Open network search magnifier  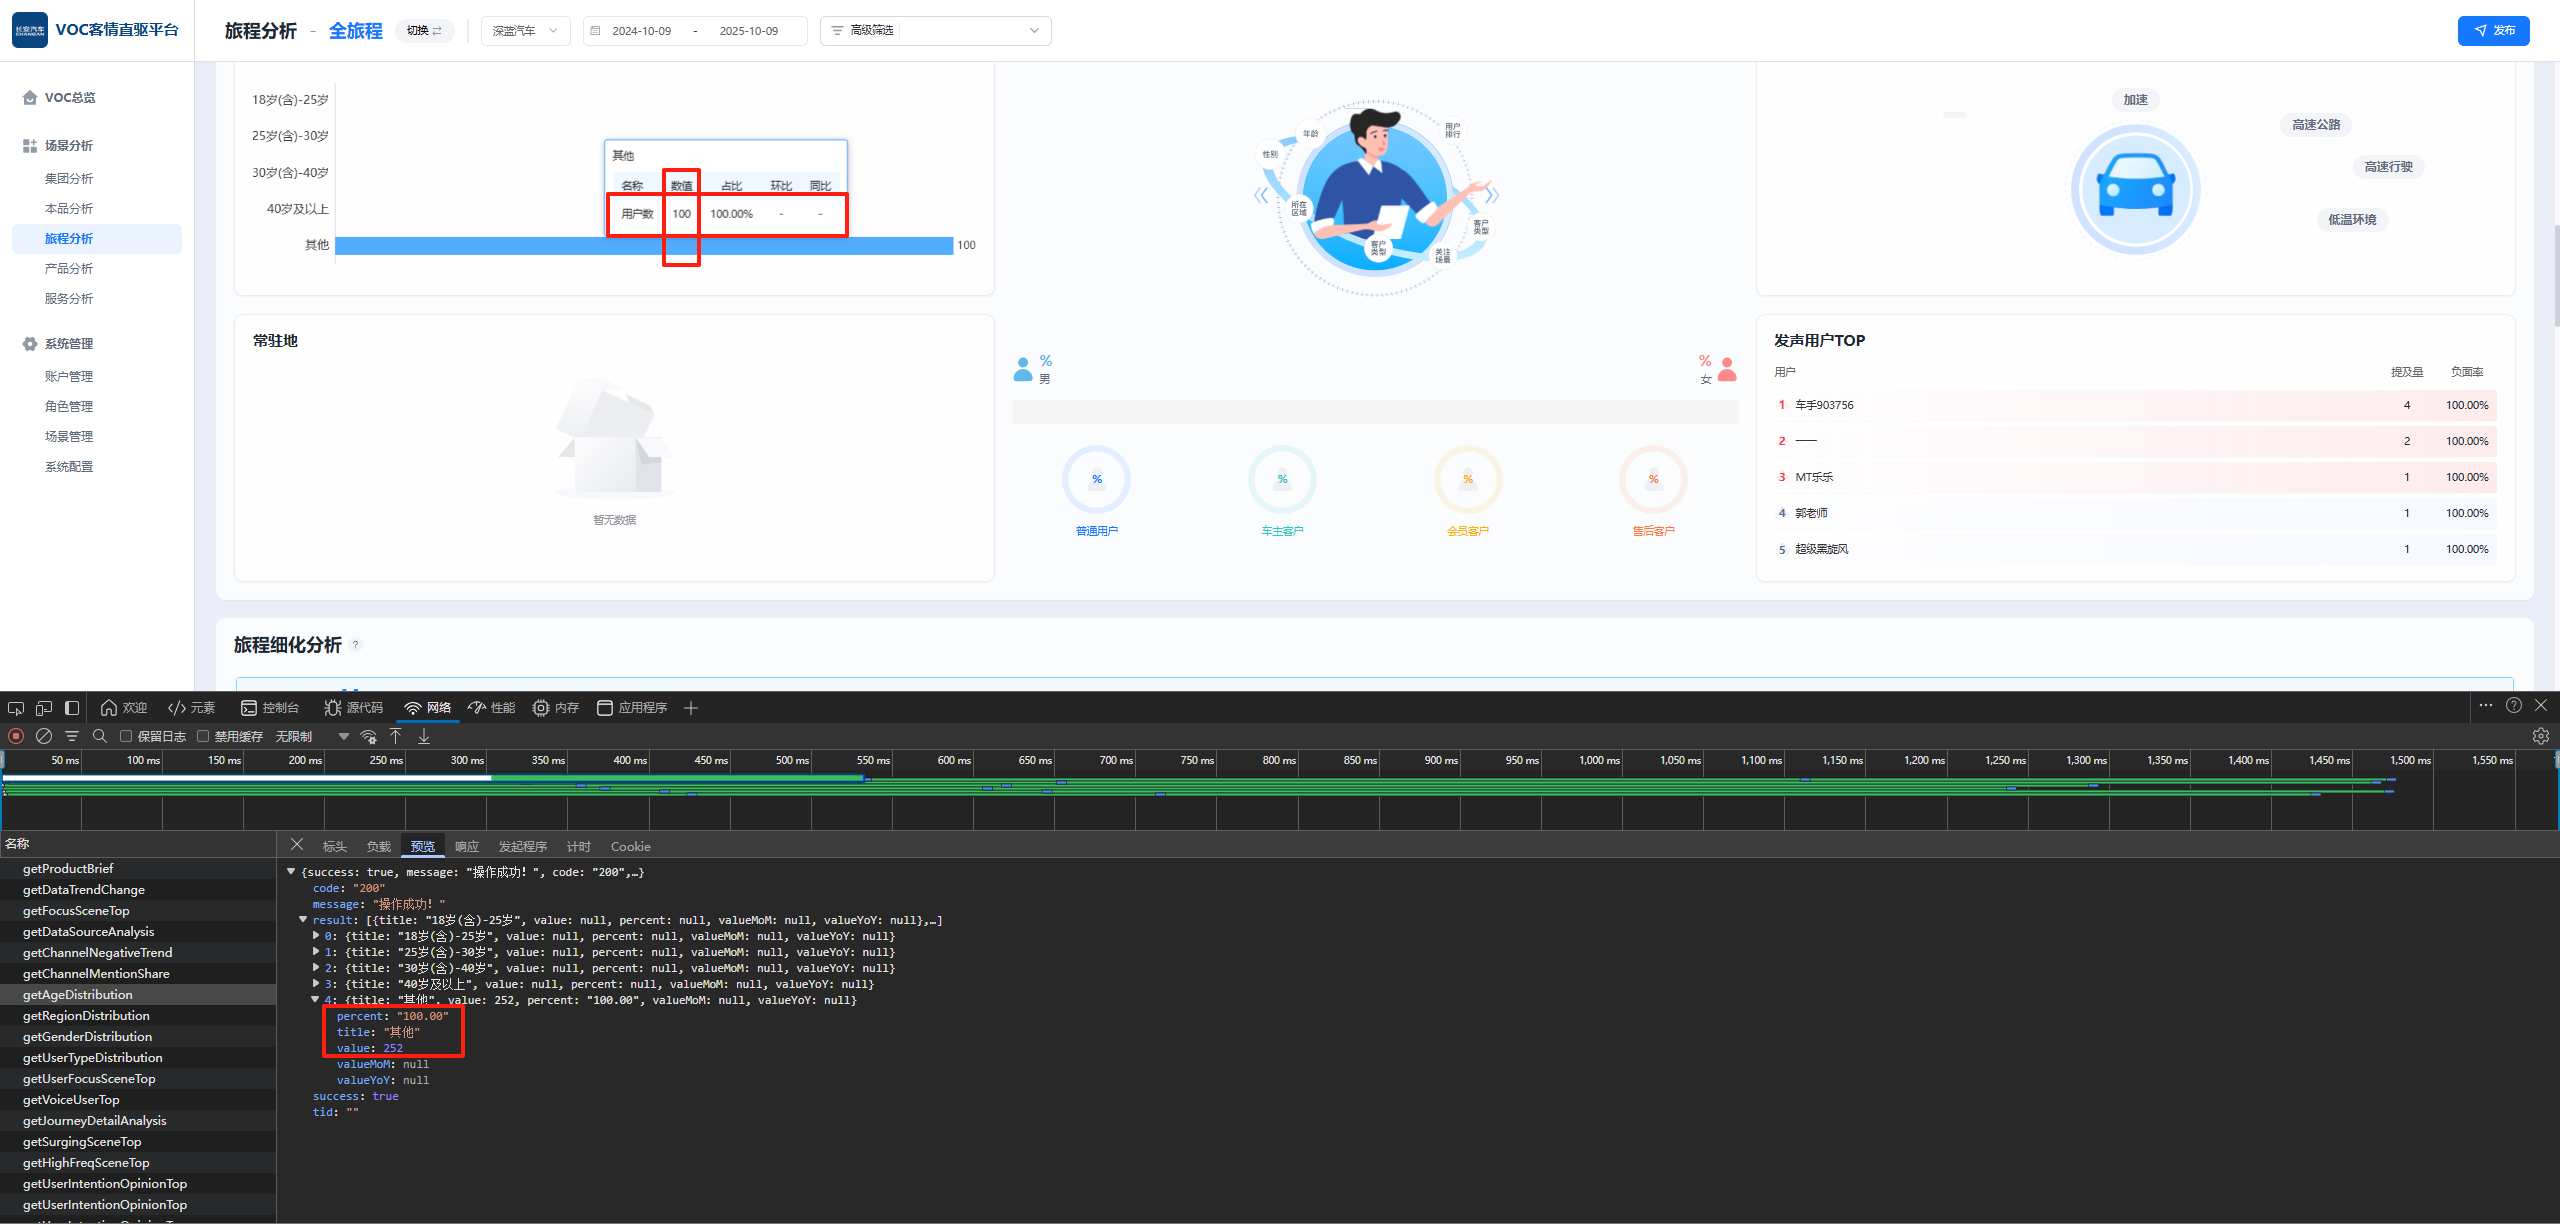(x=100, y=736)
